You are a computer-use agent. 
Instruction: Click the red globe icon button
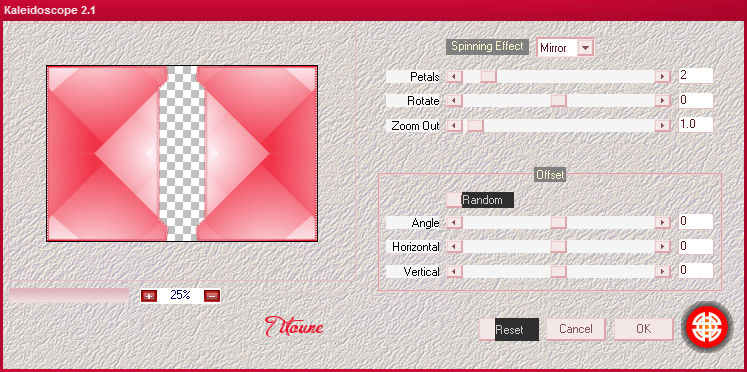(x=707, y=328)
